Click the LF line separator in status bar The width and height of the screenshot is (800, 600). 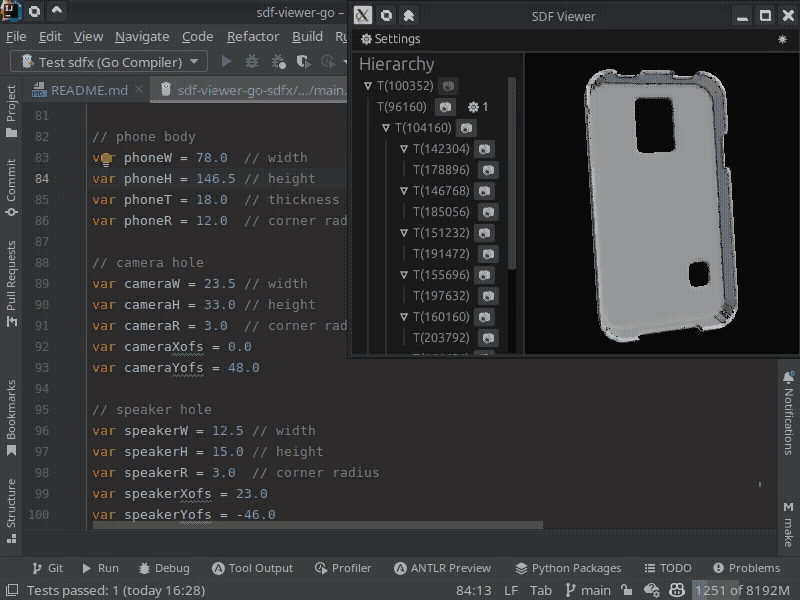pos(511,590)
